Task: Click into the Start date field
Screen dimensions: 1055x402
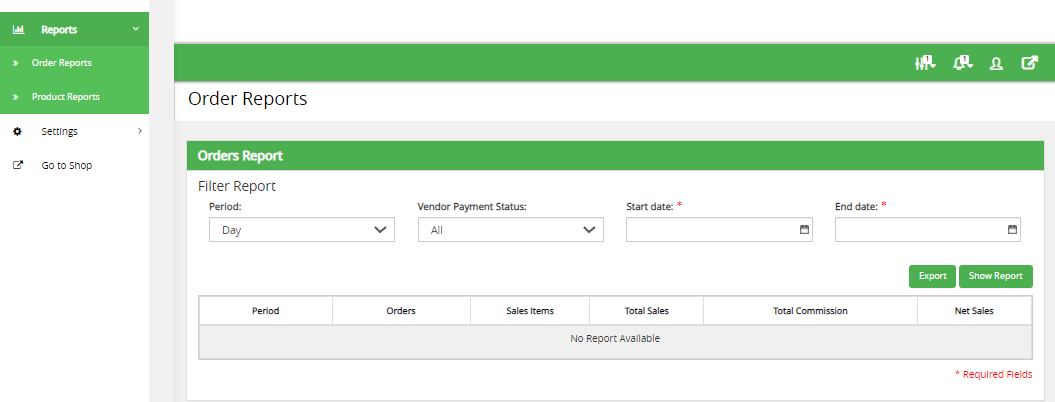Action: click(712, 230)
